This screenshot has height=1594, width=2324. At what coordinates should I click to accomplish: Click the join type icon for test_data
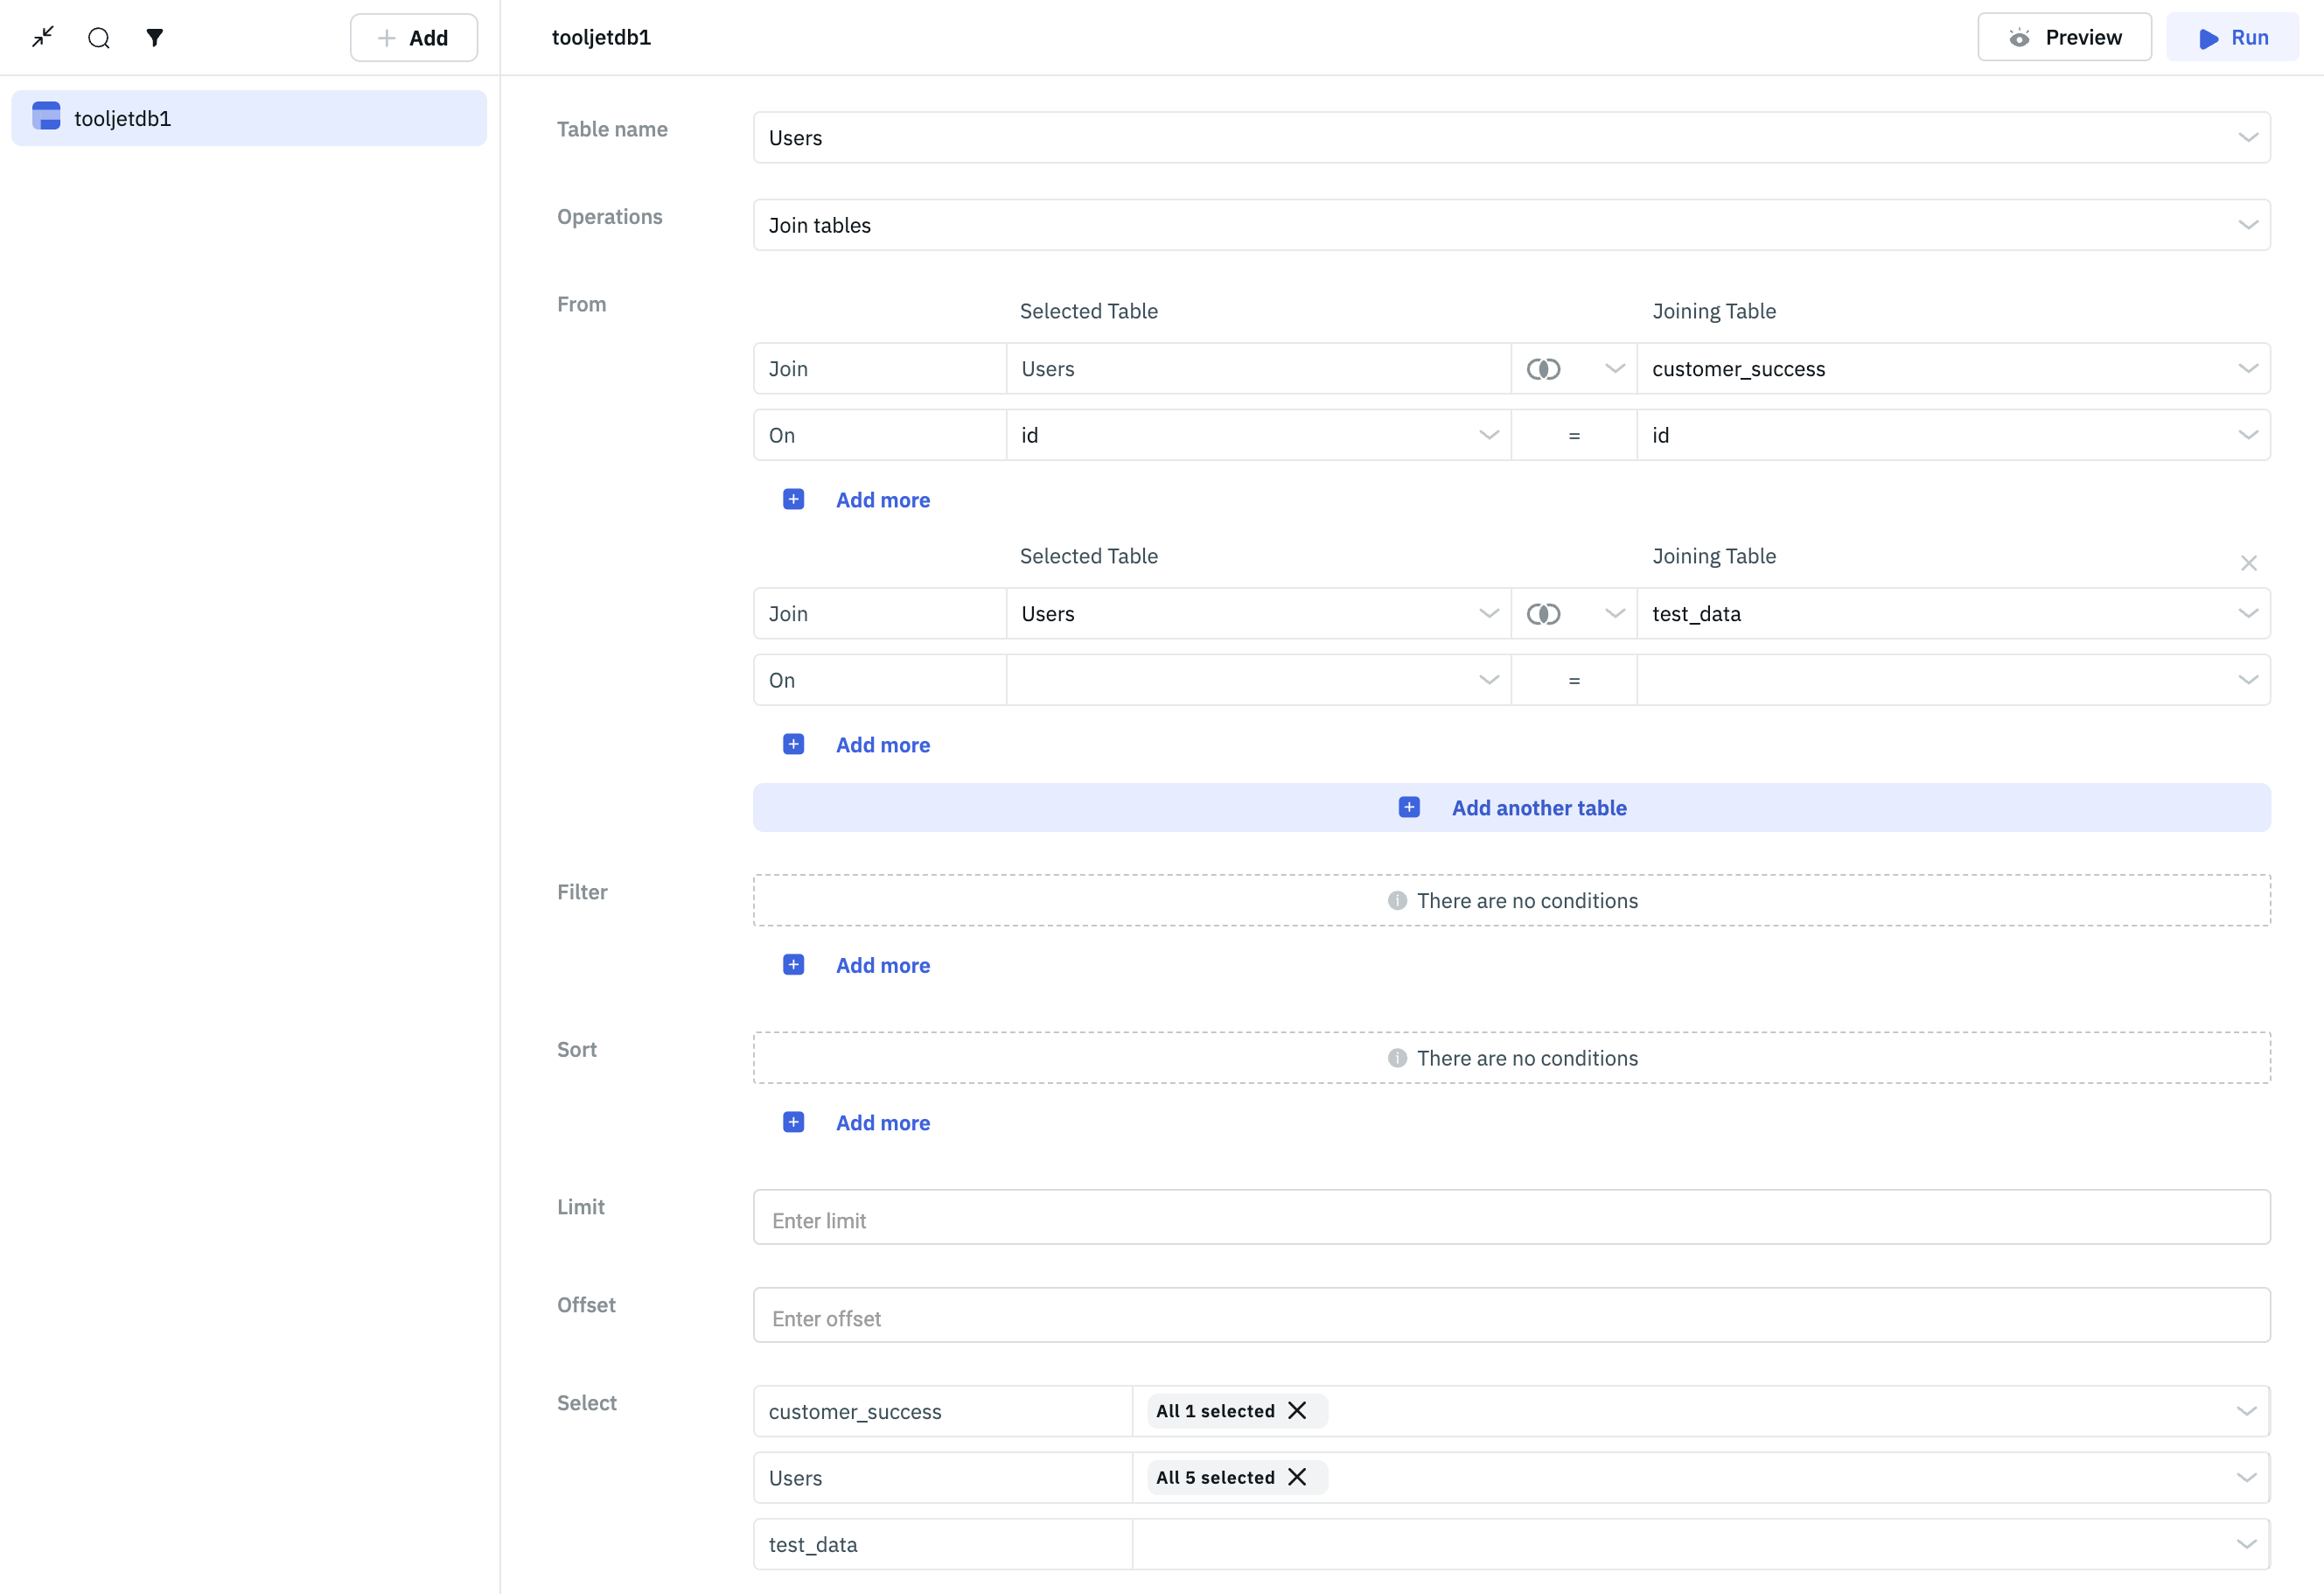pyautogui.click(x=1543, y=614)
